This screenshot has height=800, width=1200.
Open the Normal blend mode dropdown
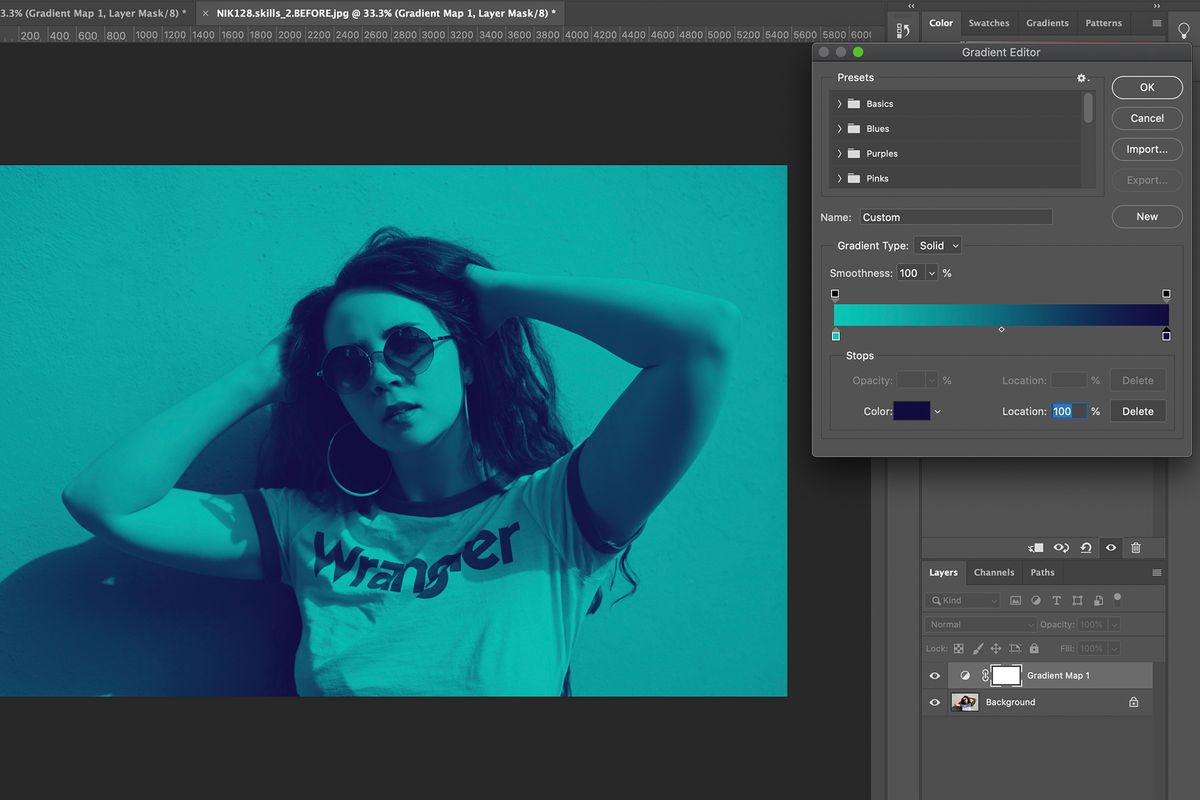[x=980, y=625]
